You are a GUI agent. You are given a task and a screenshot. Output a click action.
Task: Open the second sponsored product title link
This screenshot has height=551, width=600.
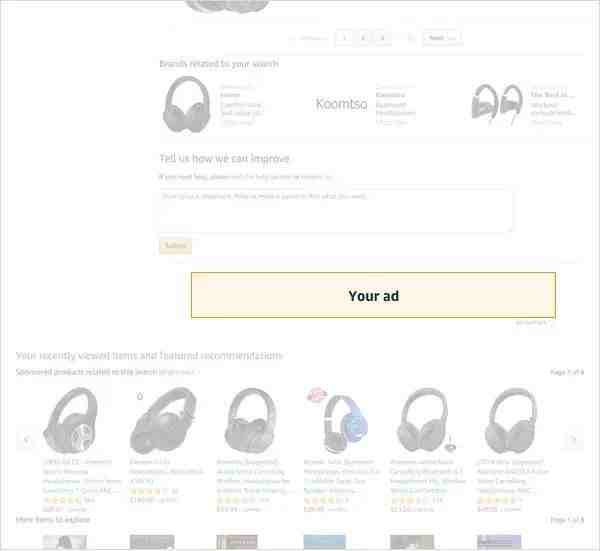pos(166,471)
